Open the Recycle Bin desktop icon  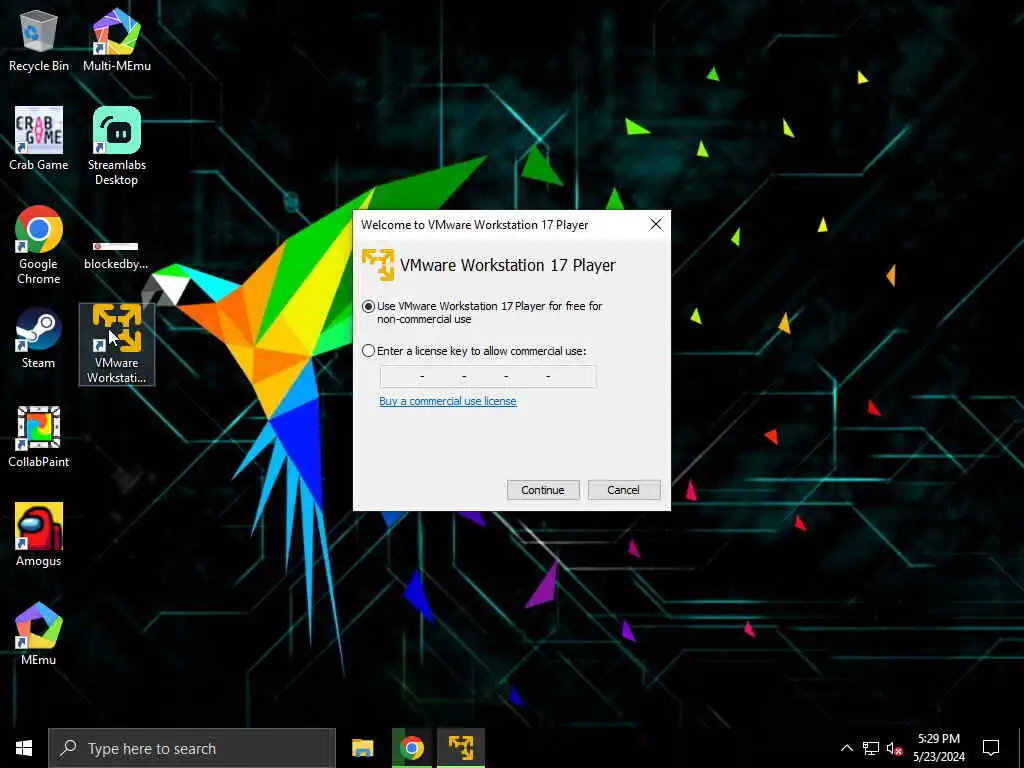[x=39, y=39]
